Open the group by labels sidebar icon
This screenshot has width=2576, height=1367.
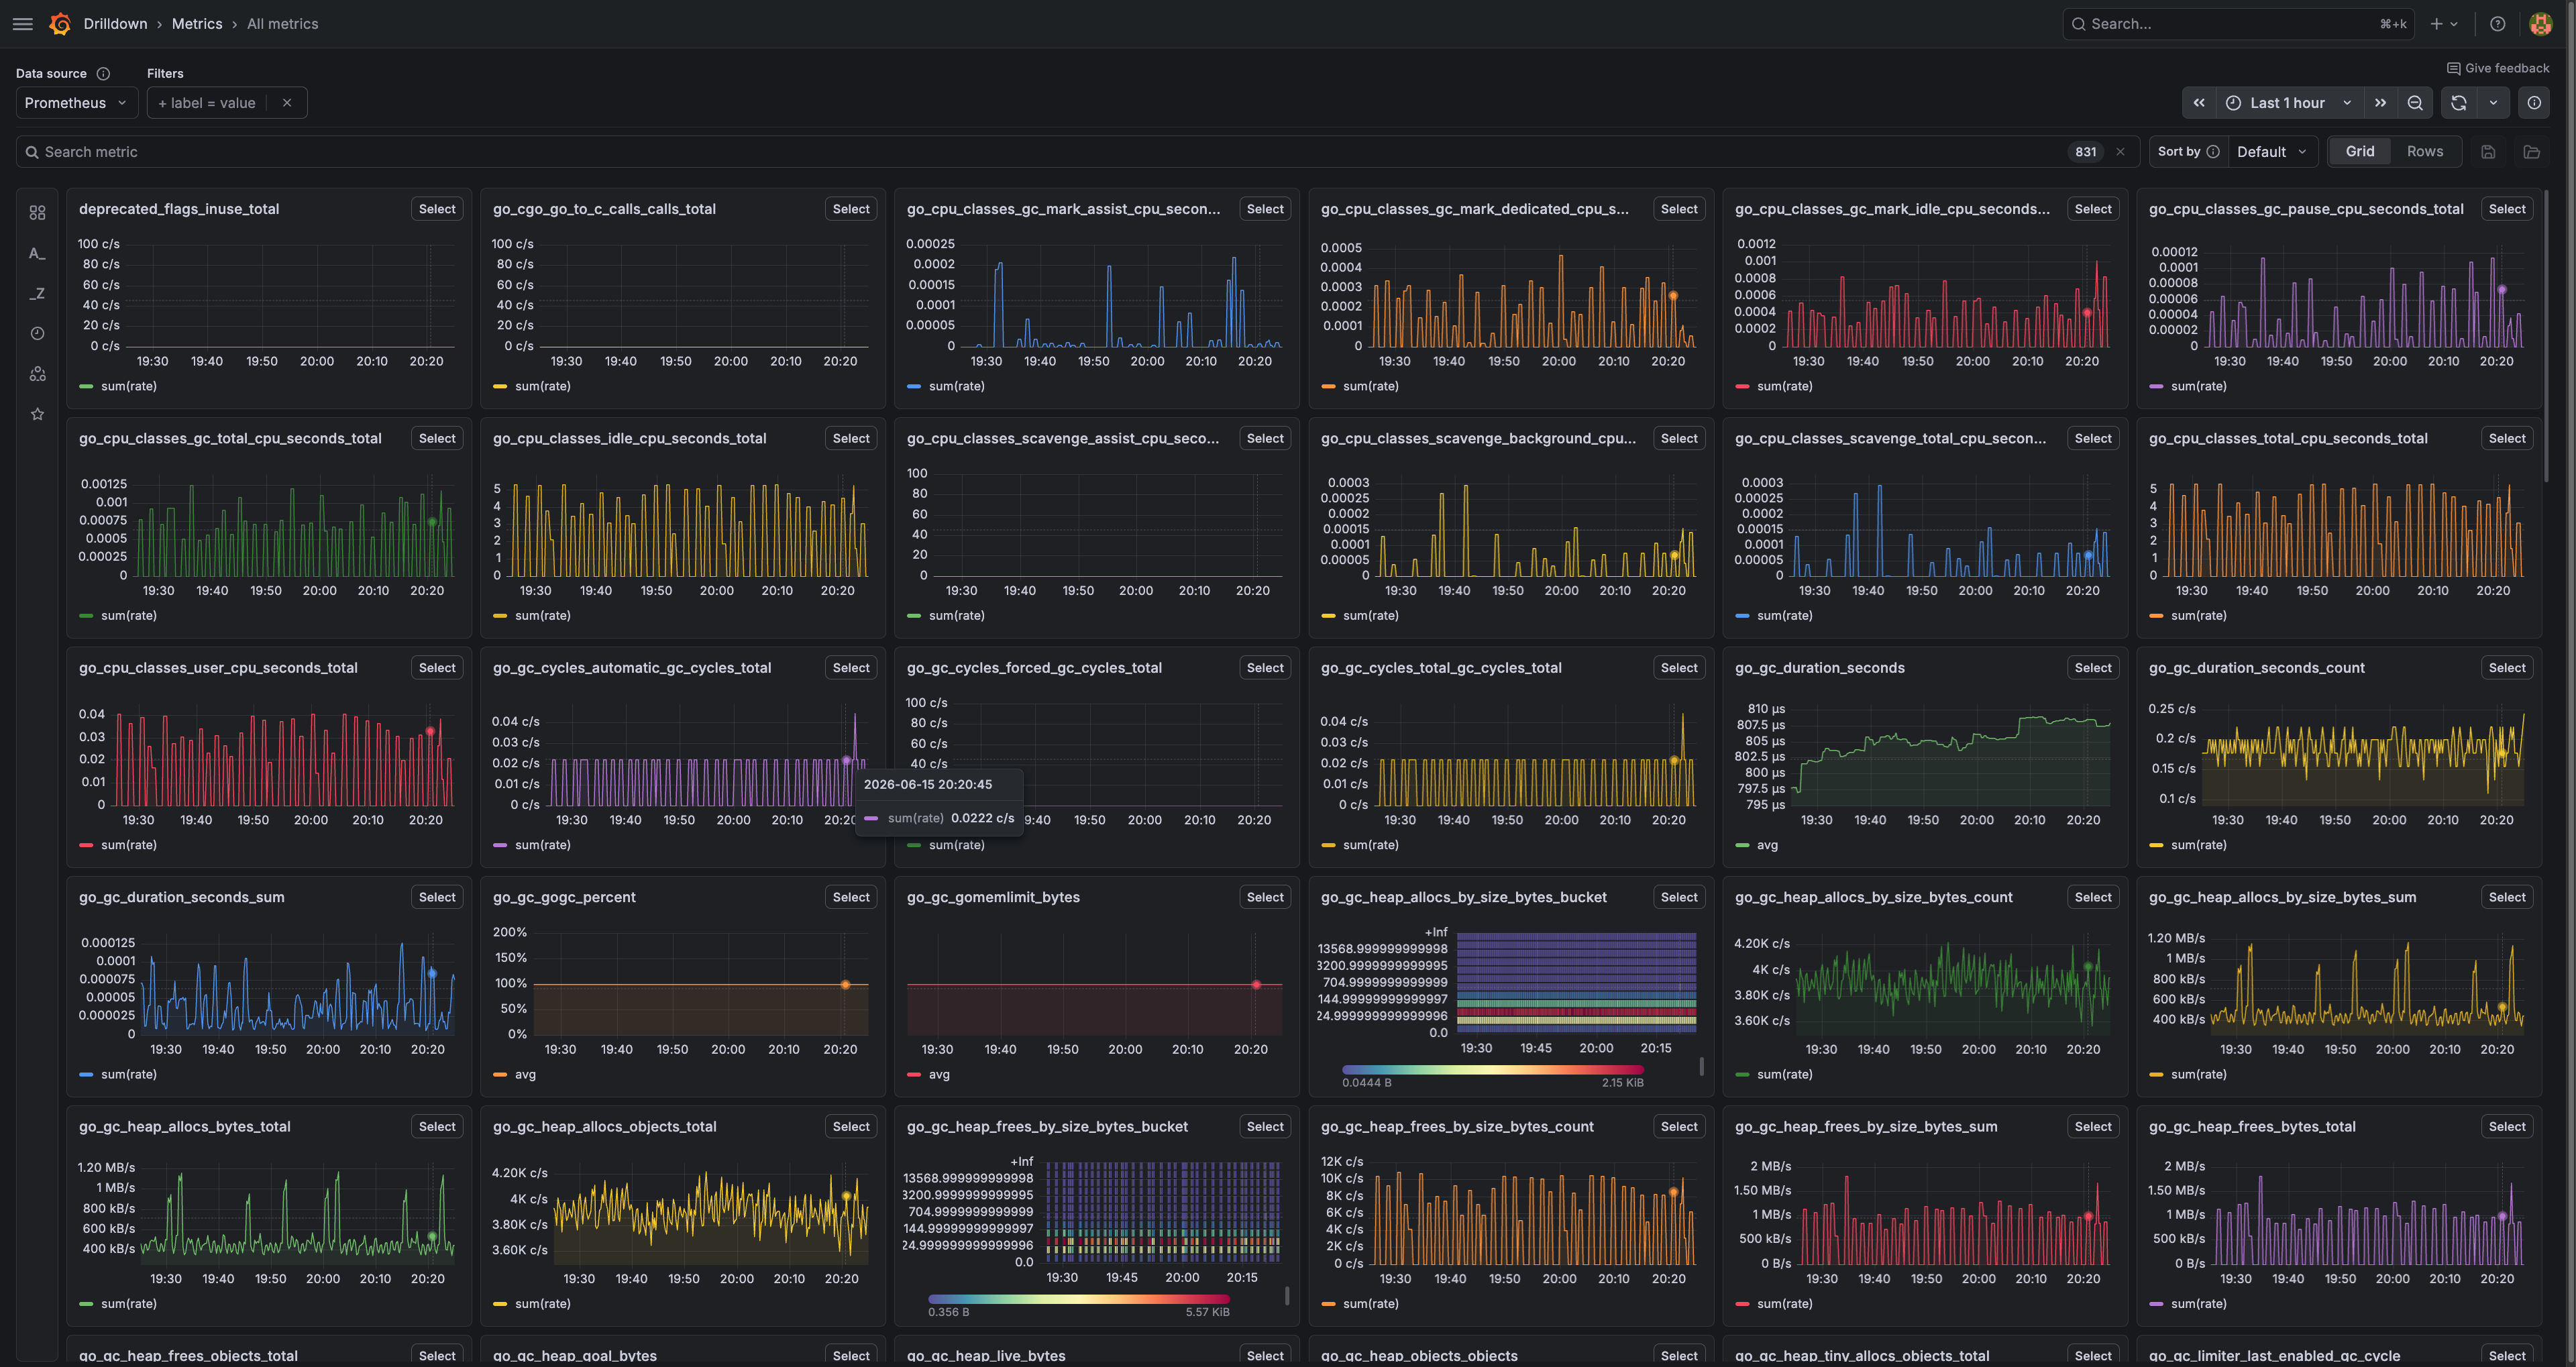[38, 373]
